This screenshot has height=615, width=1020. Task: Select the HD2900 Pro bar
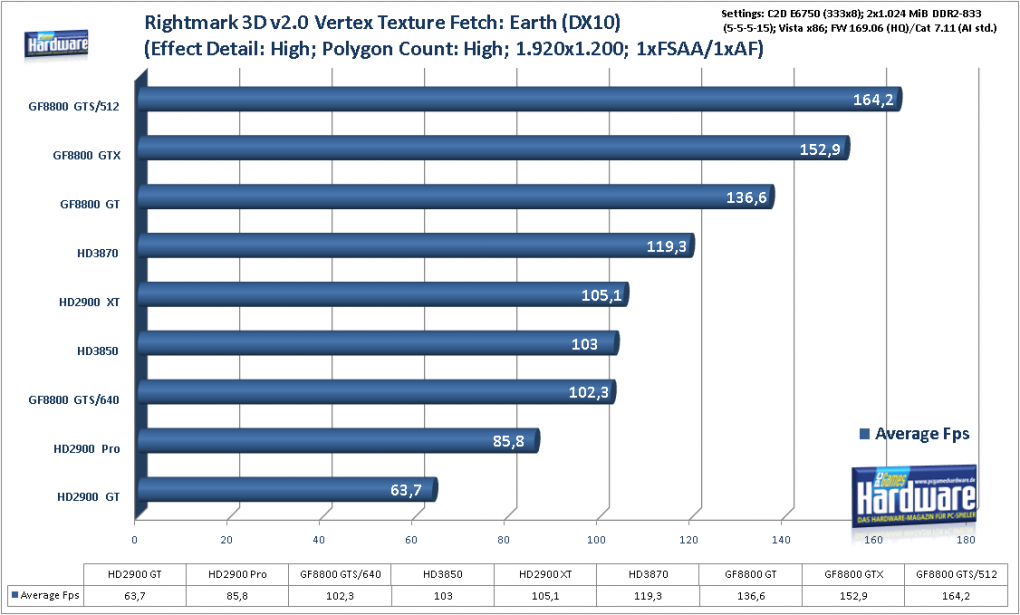pyautogui.click(x=338, y=441)
